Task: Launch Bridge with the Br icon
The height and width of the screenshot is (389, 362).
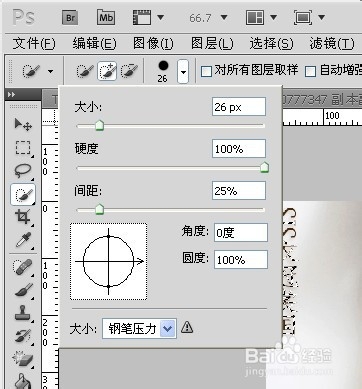Action: 70,17
